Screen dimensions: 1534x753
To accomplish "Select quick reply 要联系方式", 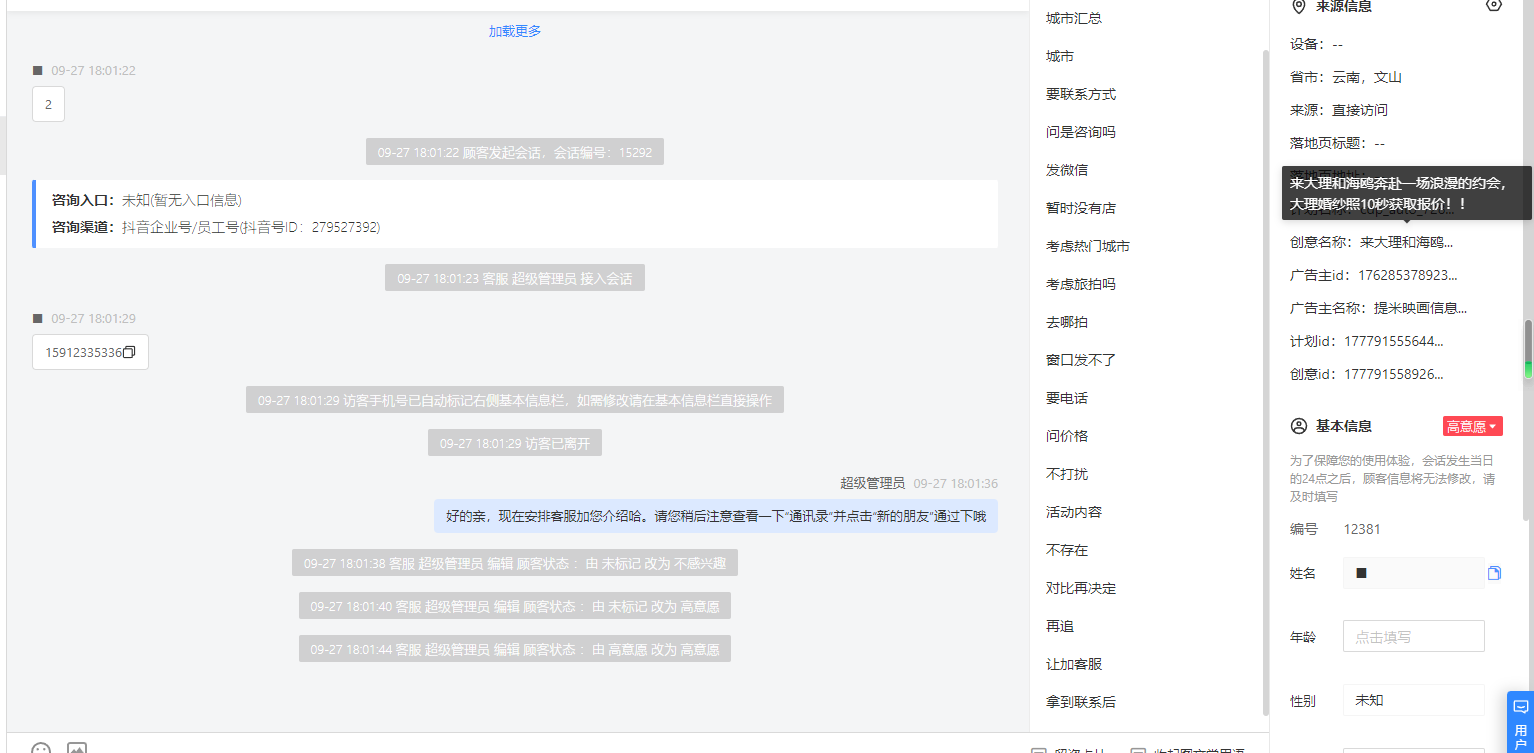I will tap(1081, 94).
